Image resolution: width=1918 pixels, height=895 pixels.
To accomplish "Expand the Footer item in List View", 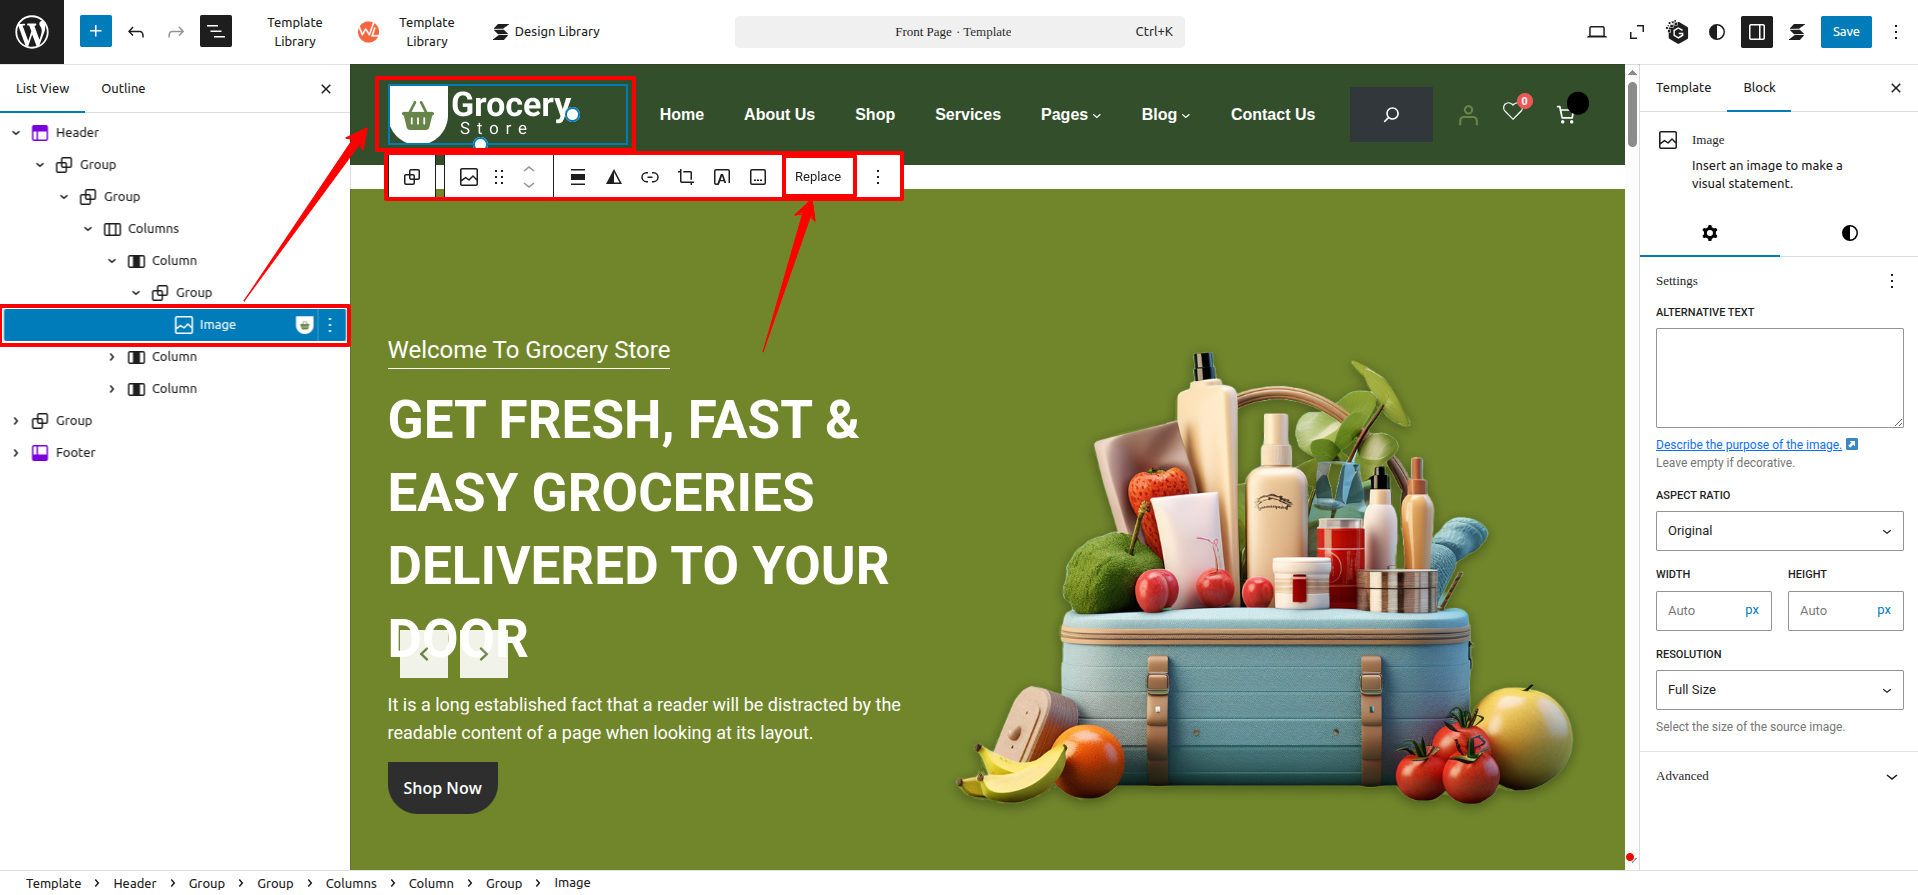I will 16,453.
